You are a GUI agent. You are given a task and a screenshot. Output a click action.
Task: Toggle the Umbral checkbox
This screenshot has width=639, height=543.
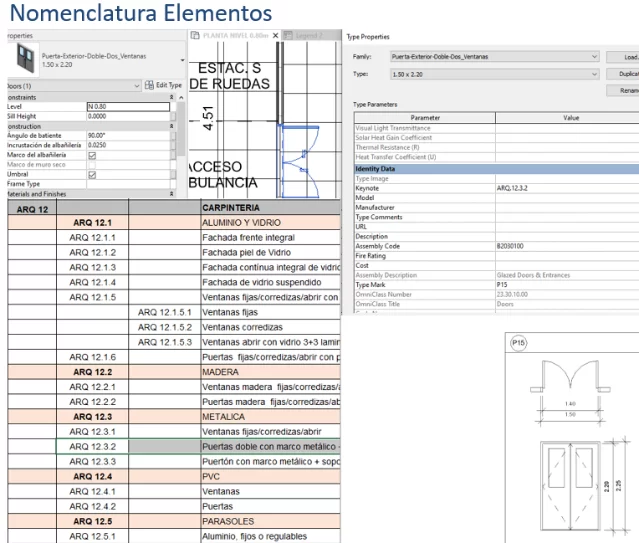(x=92, y=174)
